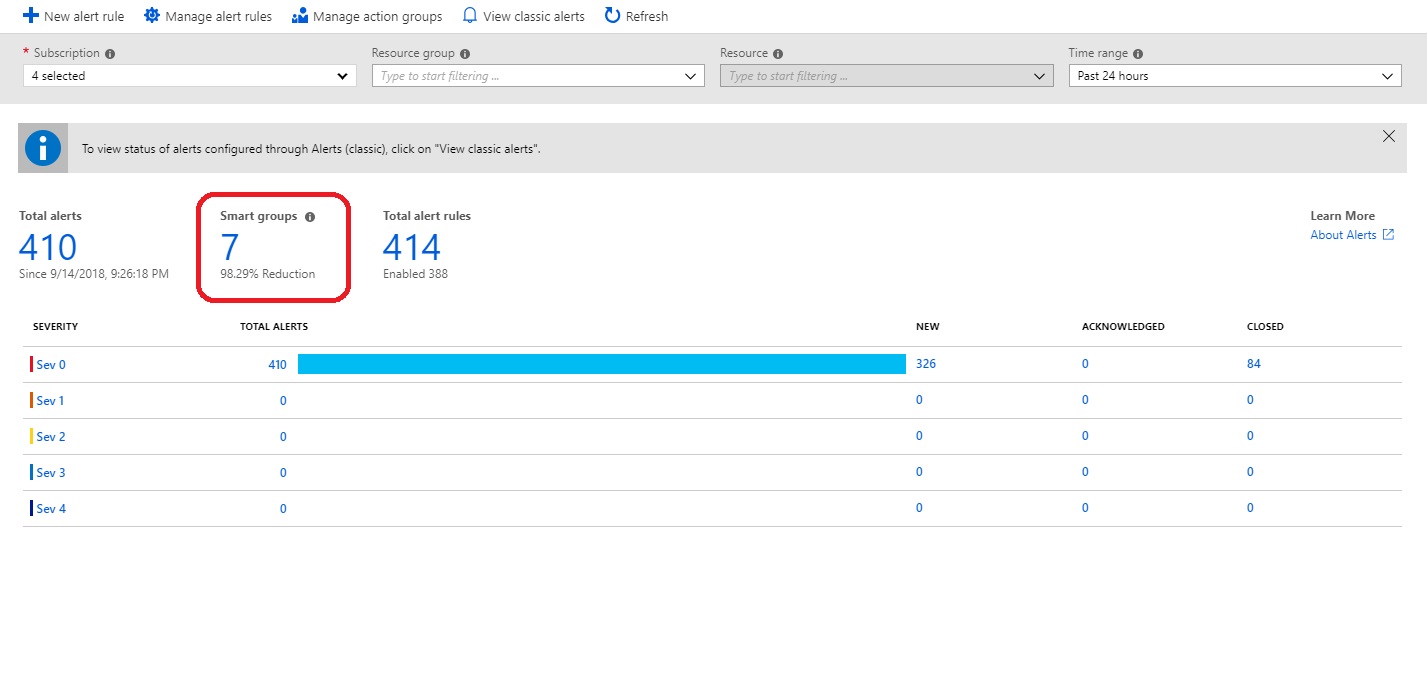
Task: Click info icon next to Resource group label
Action: coord(465,54)
